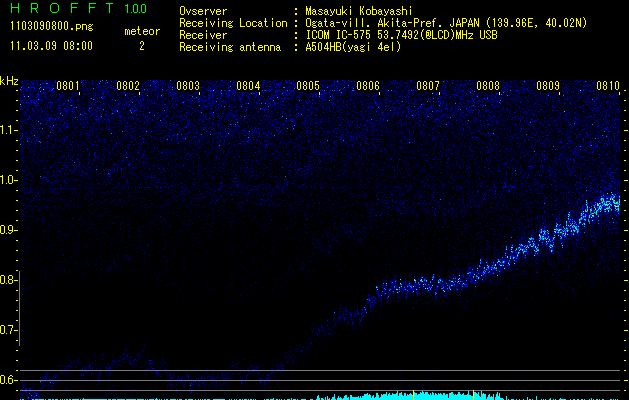Click the meteor count value 2

tap(142, 46)
